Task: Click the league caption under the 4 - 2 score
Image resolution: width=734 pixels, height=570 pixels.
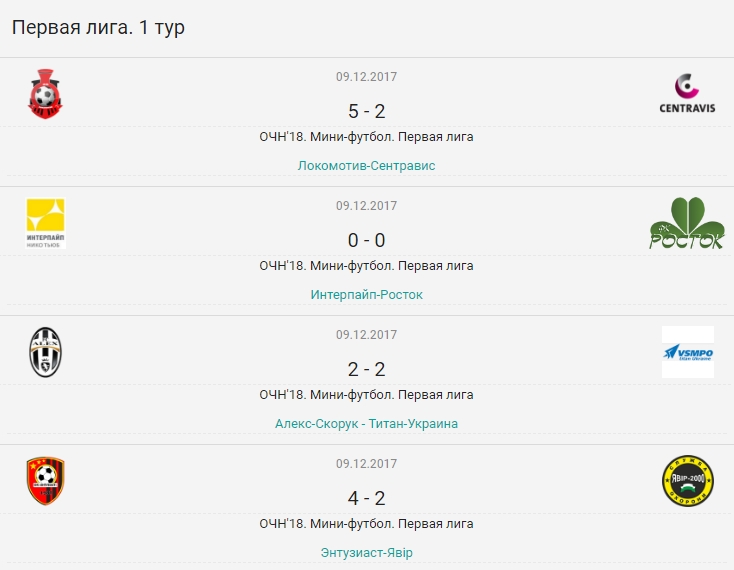Action: point(367,524)
